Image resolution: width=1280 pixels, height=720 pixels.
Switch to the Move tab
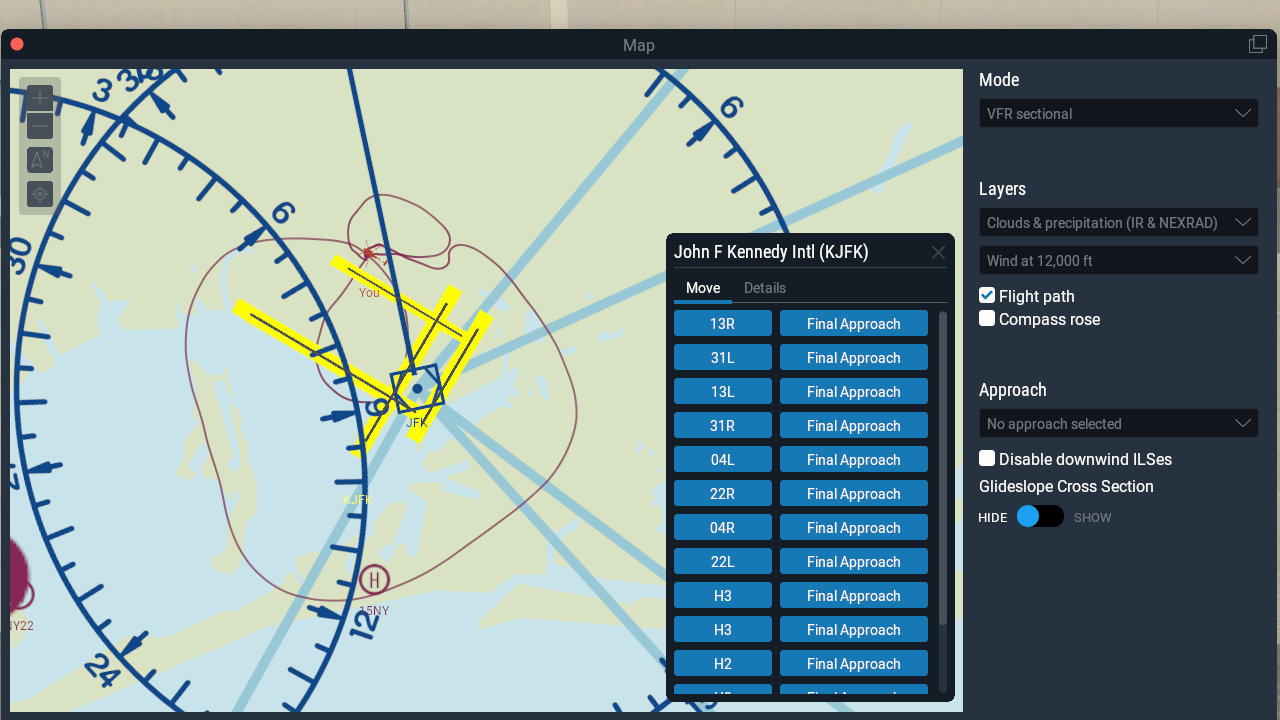pyautogui.click(x=703, y=288)
